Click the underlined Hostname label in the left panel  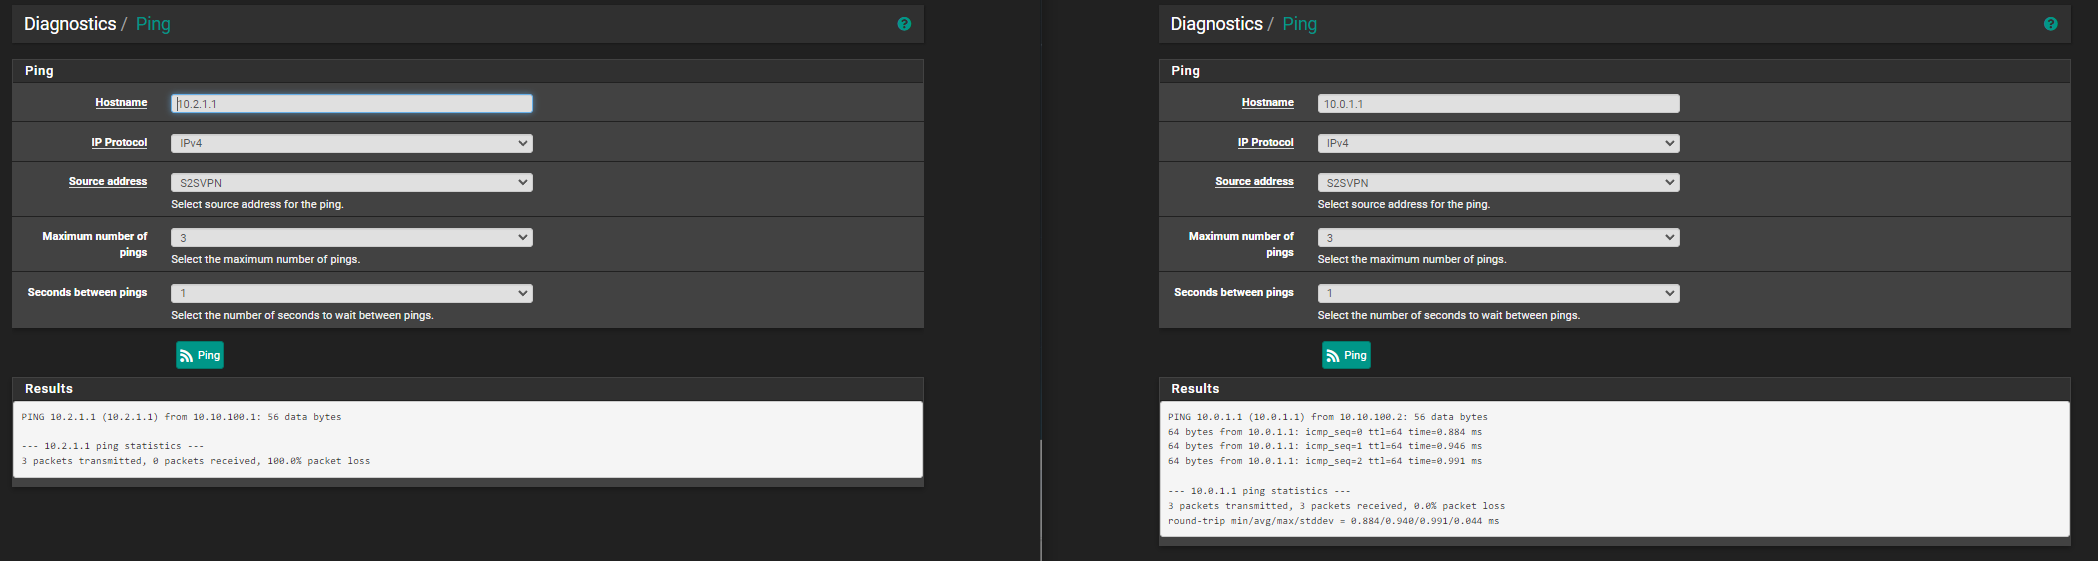tap(121, 103)
